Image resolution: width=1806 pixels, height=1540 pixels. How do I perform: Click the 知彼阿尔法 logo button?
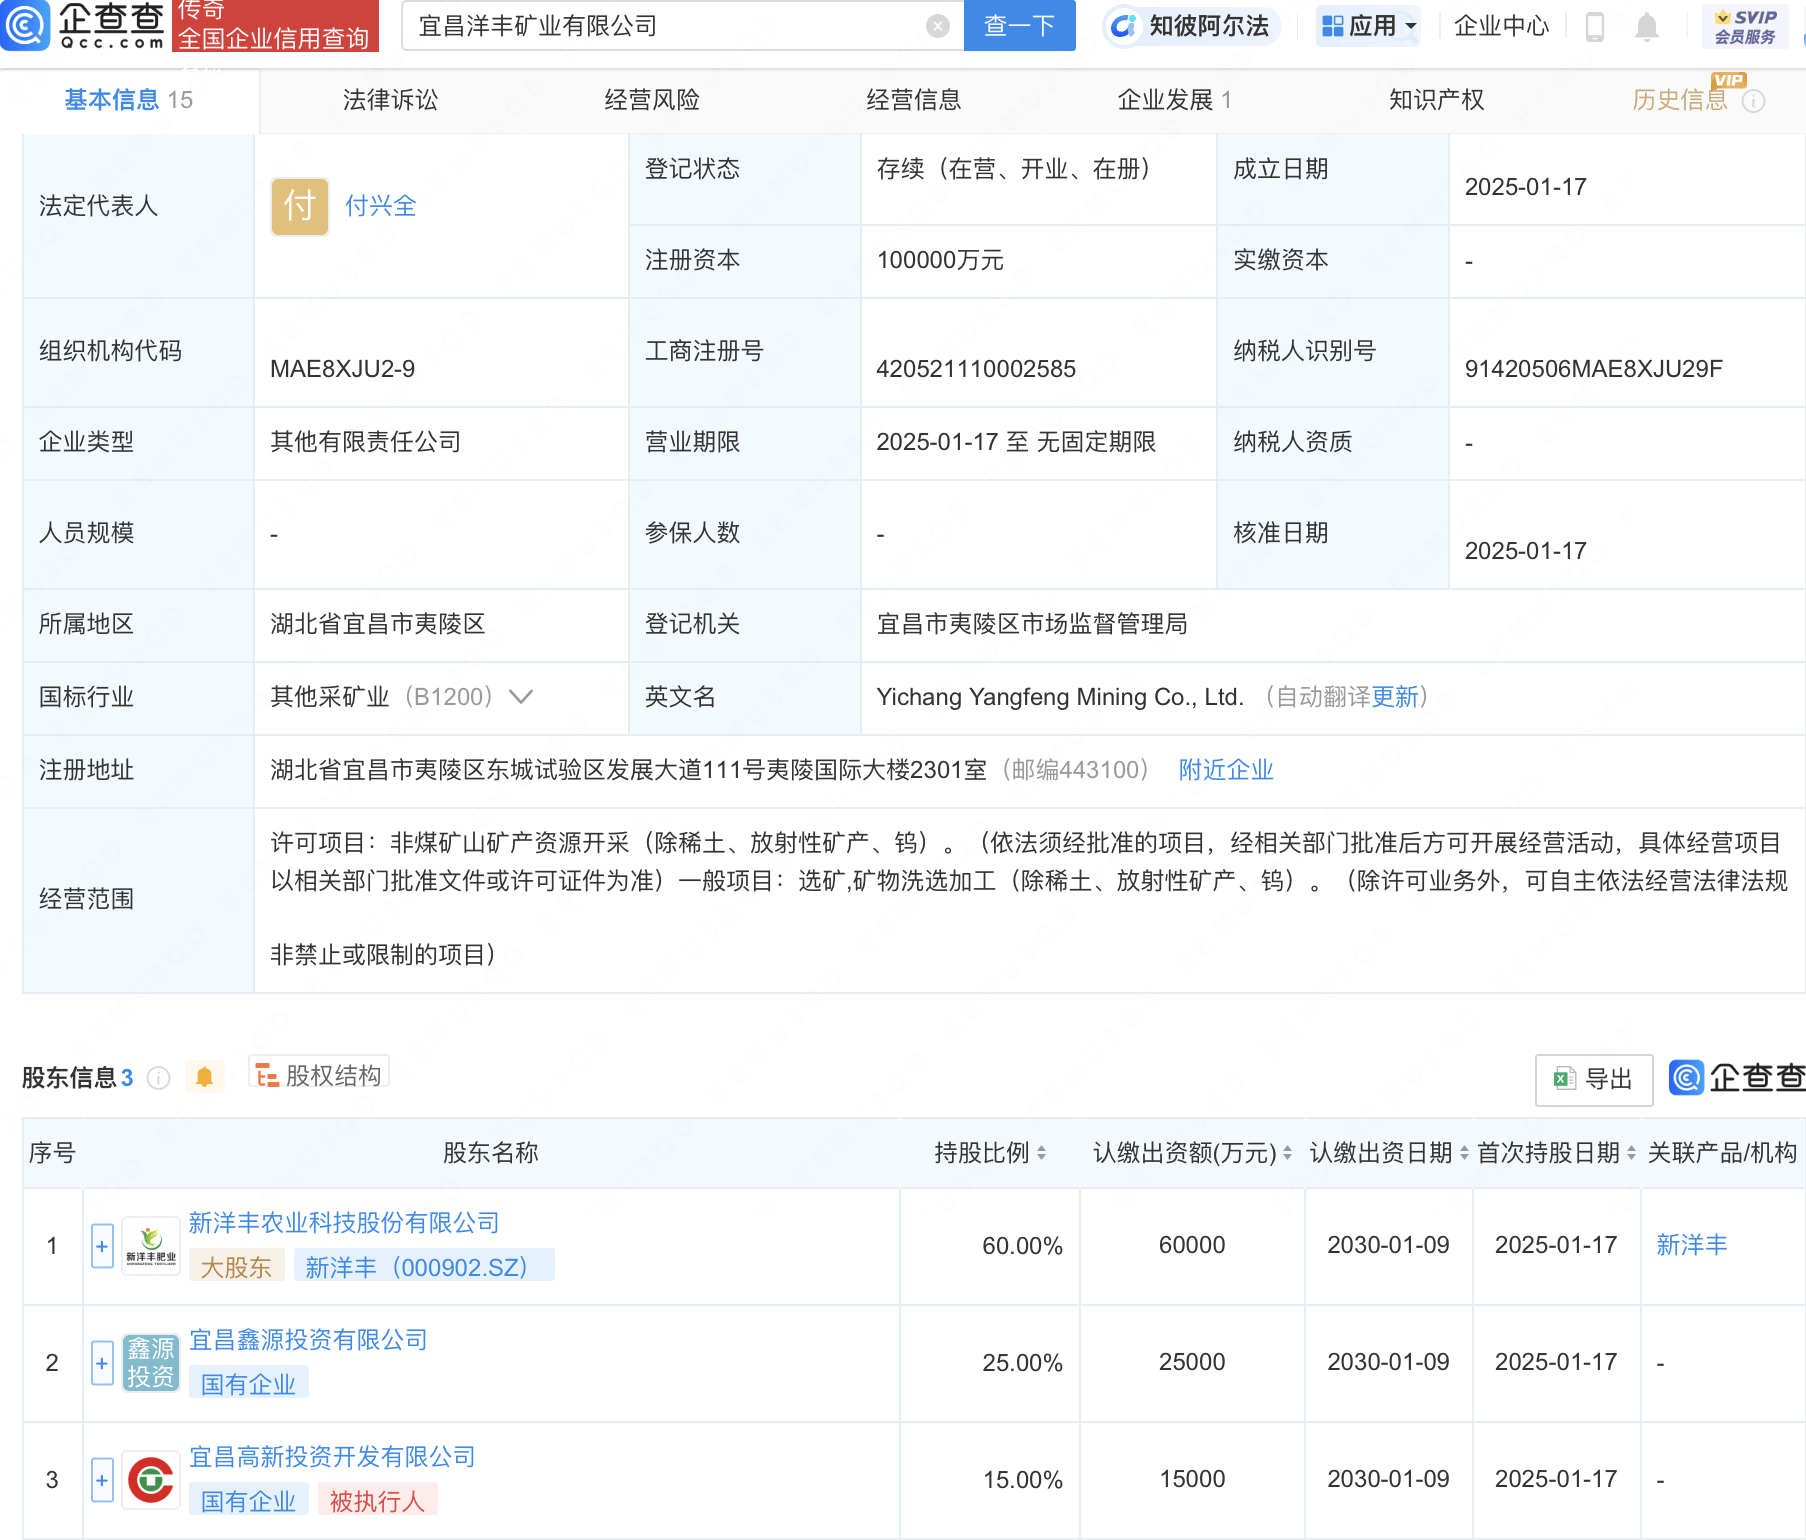[1190, 26]
